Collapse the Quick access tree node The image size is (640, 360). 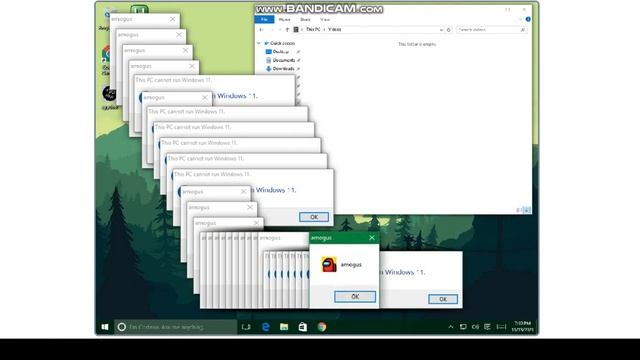[x=259, y=43]
